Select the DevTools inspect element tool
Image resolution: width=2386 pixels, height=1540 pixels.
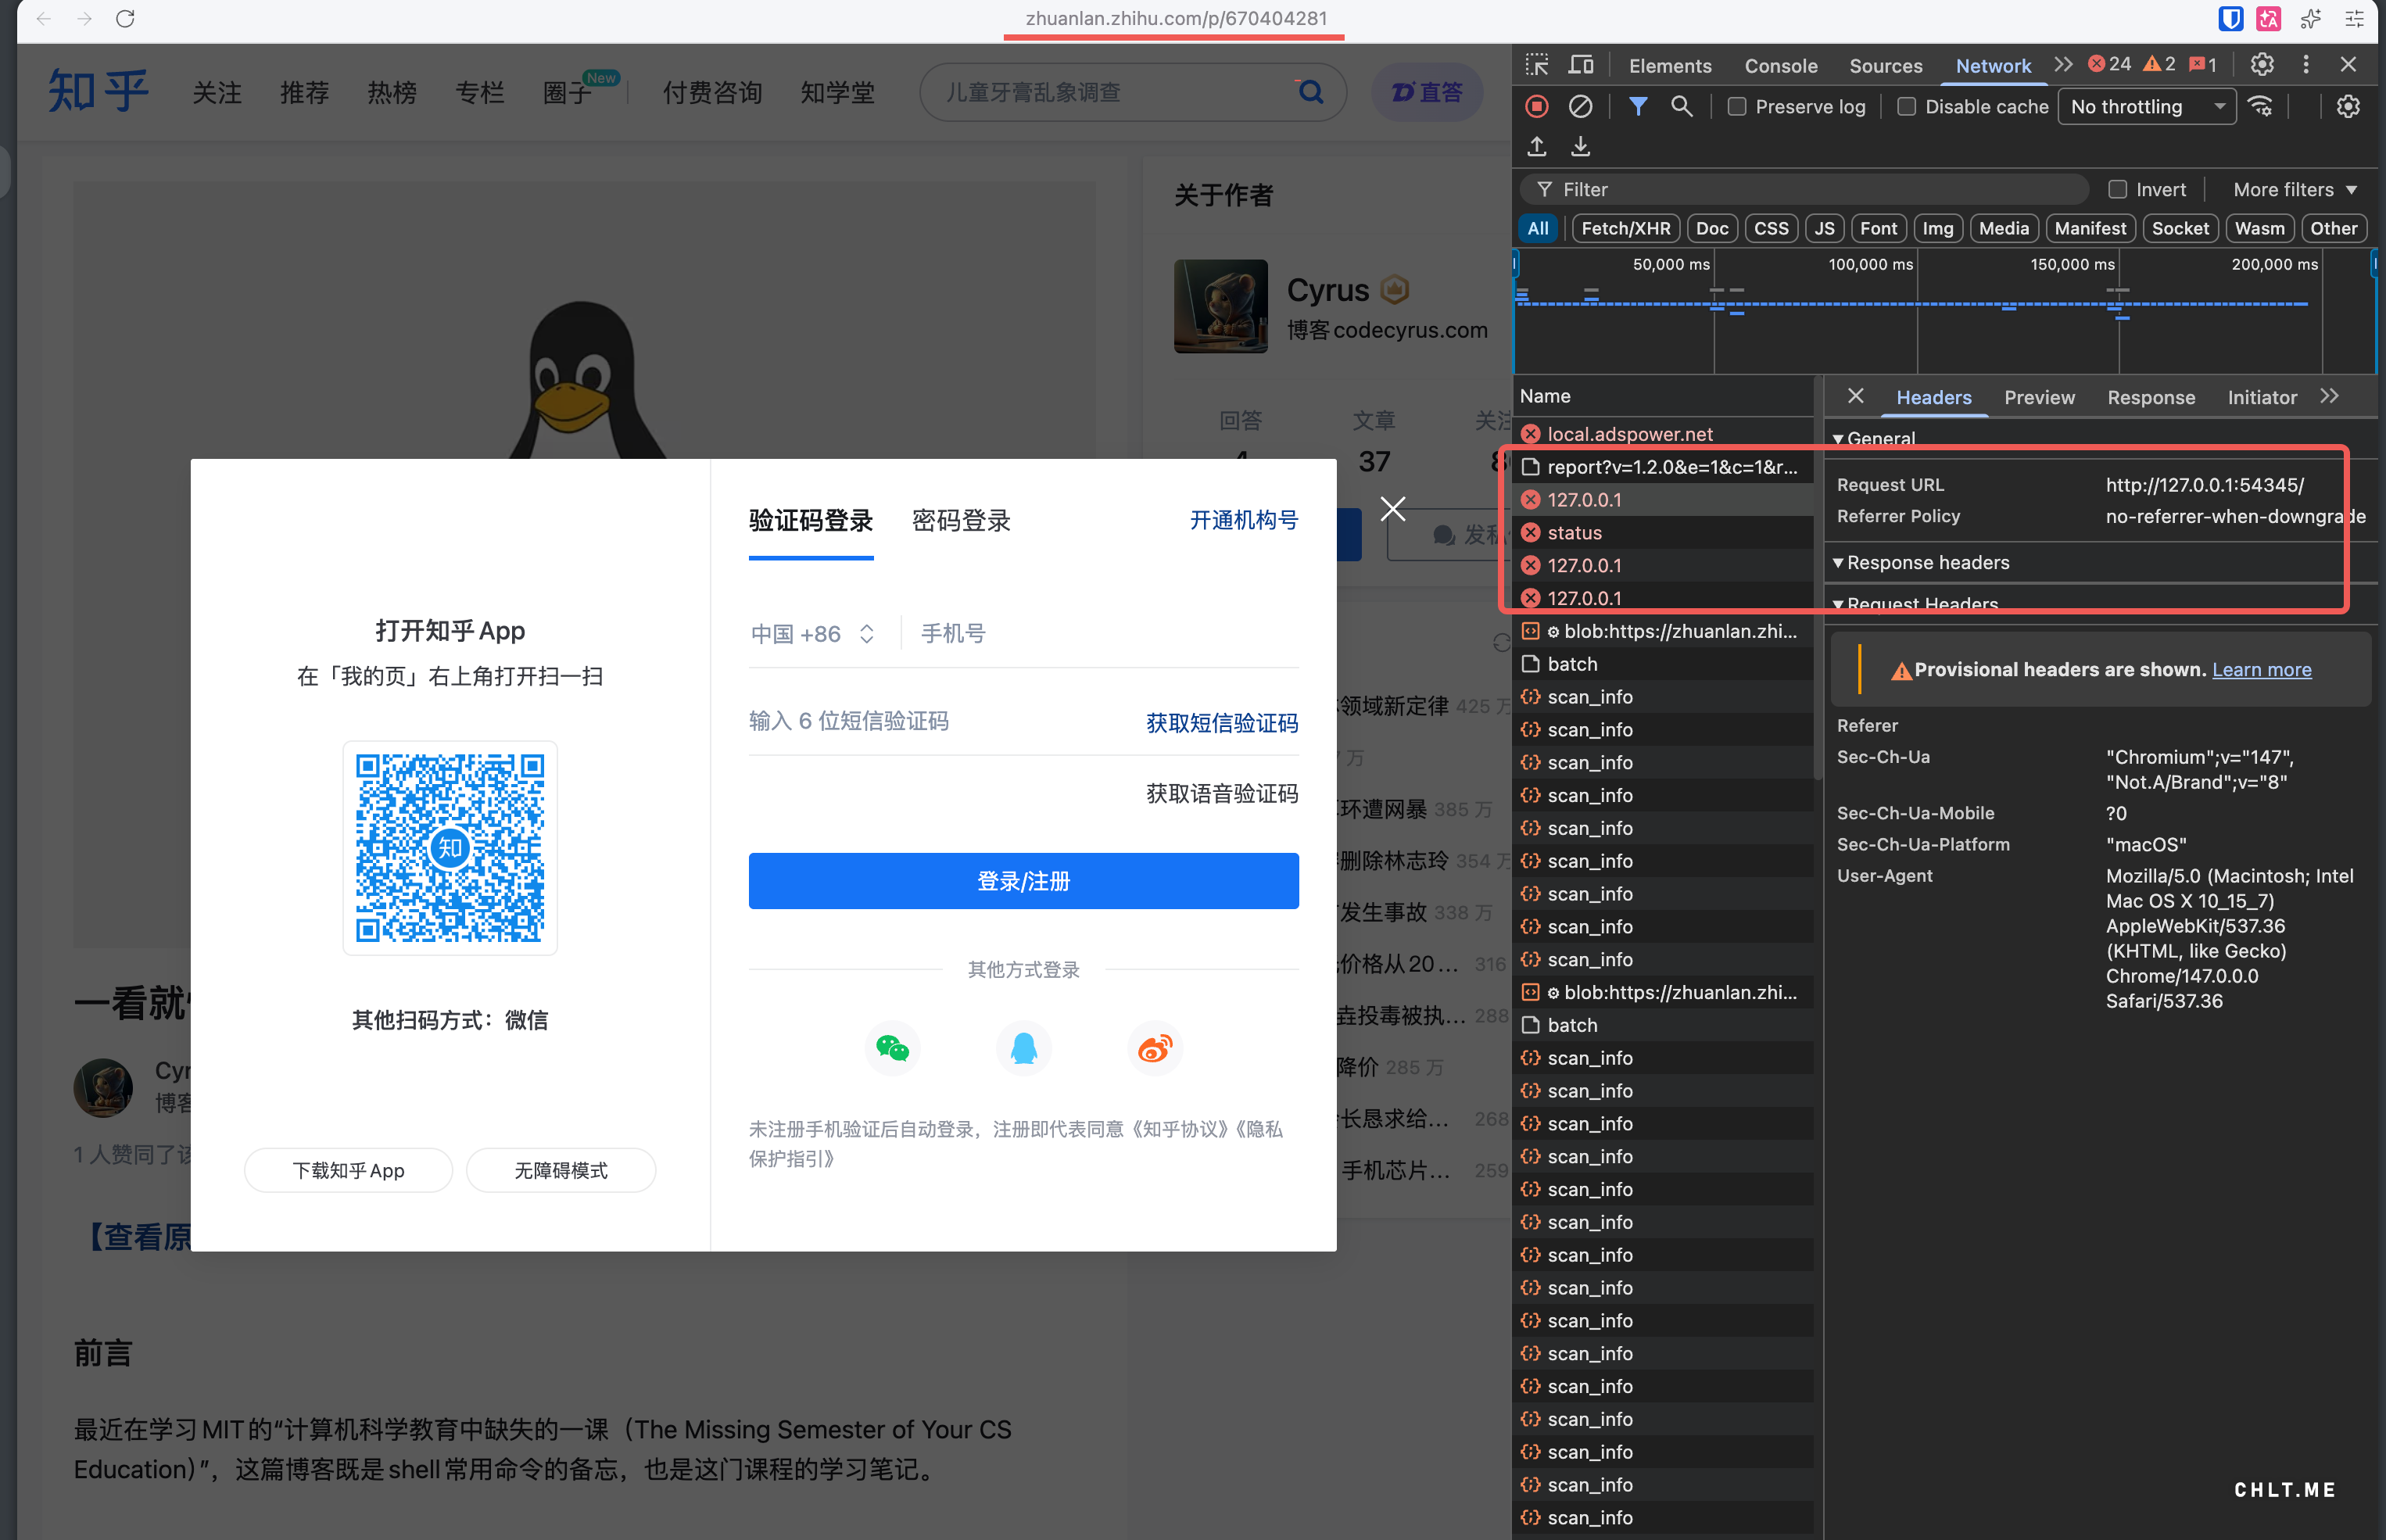coord(1537,65)
